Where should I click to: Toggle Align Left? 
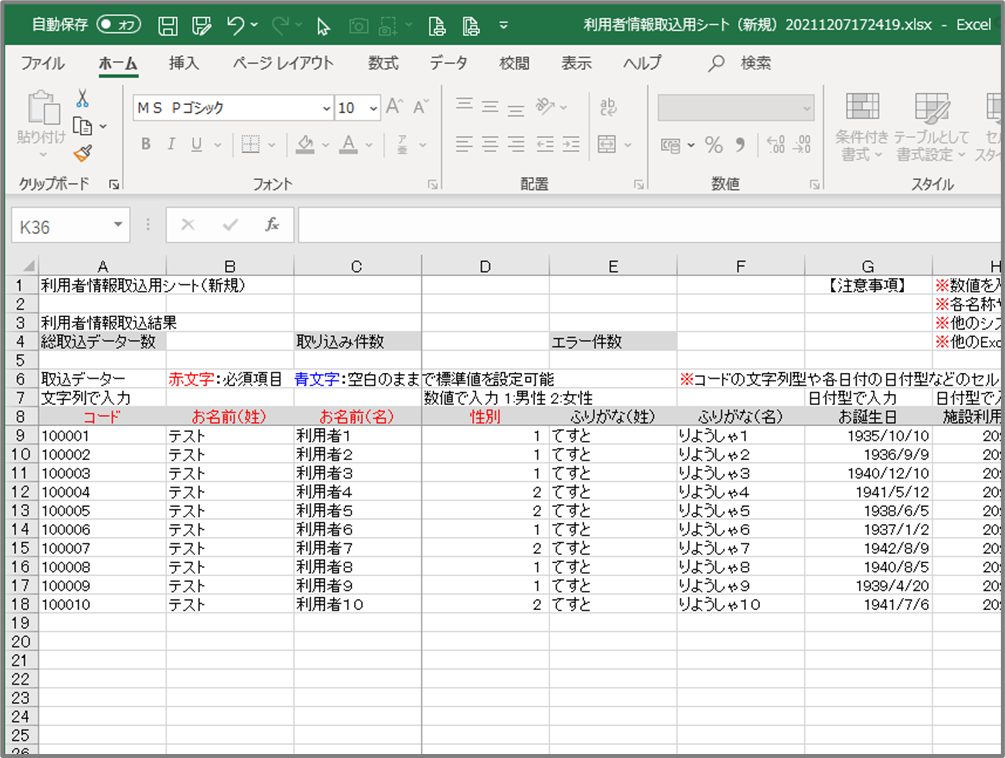[464, 144]
